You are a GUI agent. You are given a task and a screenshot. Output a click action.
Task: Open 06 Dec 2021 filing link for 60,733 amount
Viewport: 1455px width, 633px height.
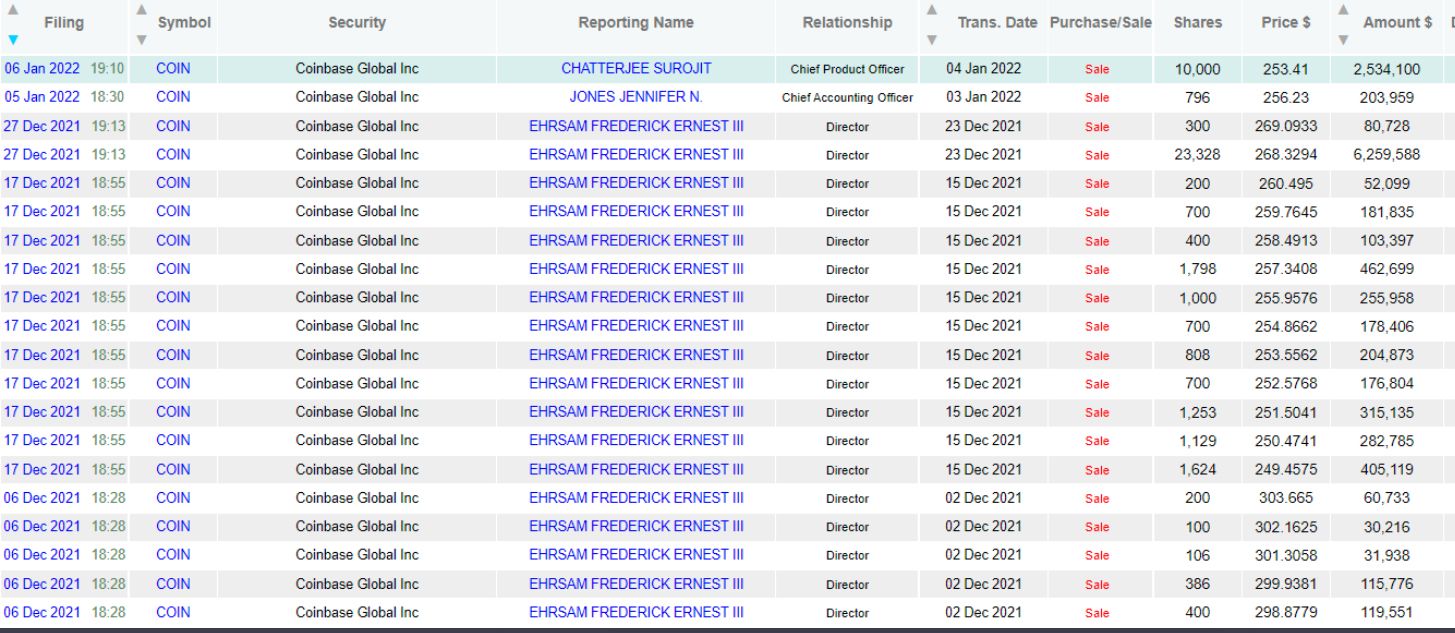[42, 498]
